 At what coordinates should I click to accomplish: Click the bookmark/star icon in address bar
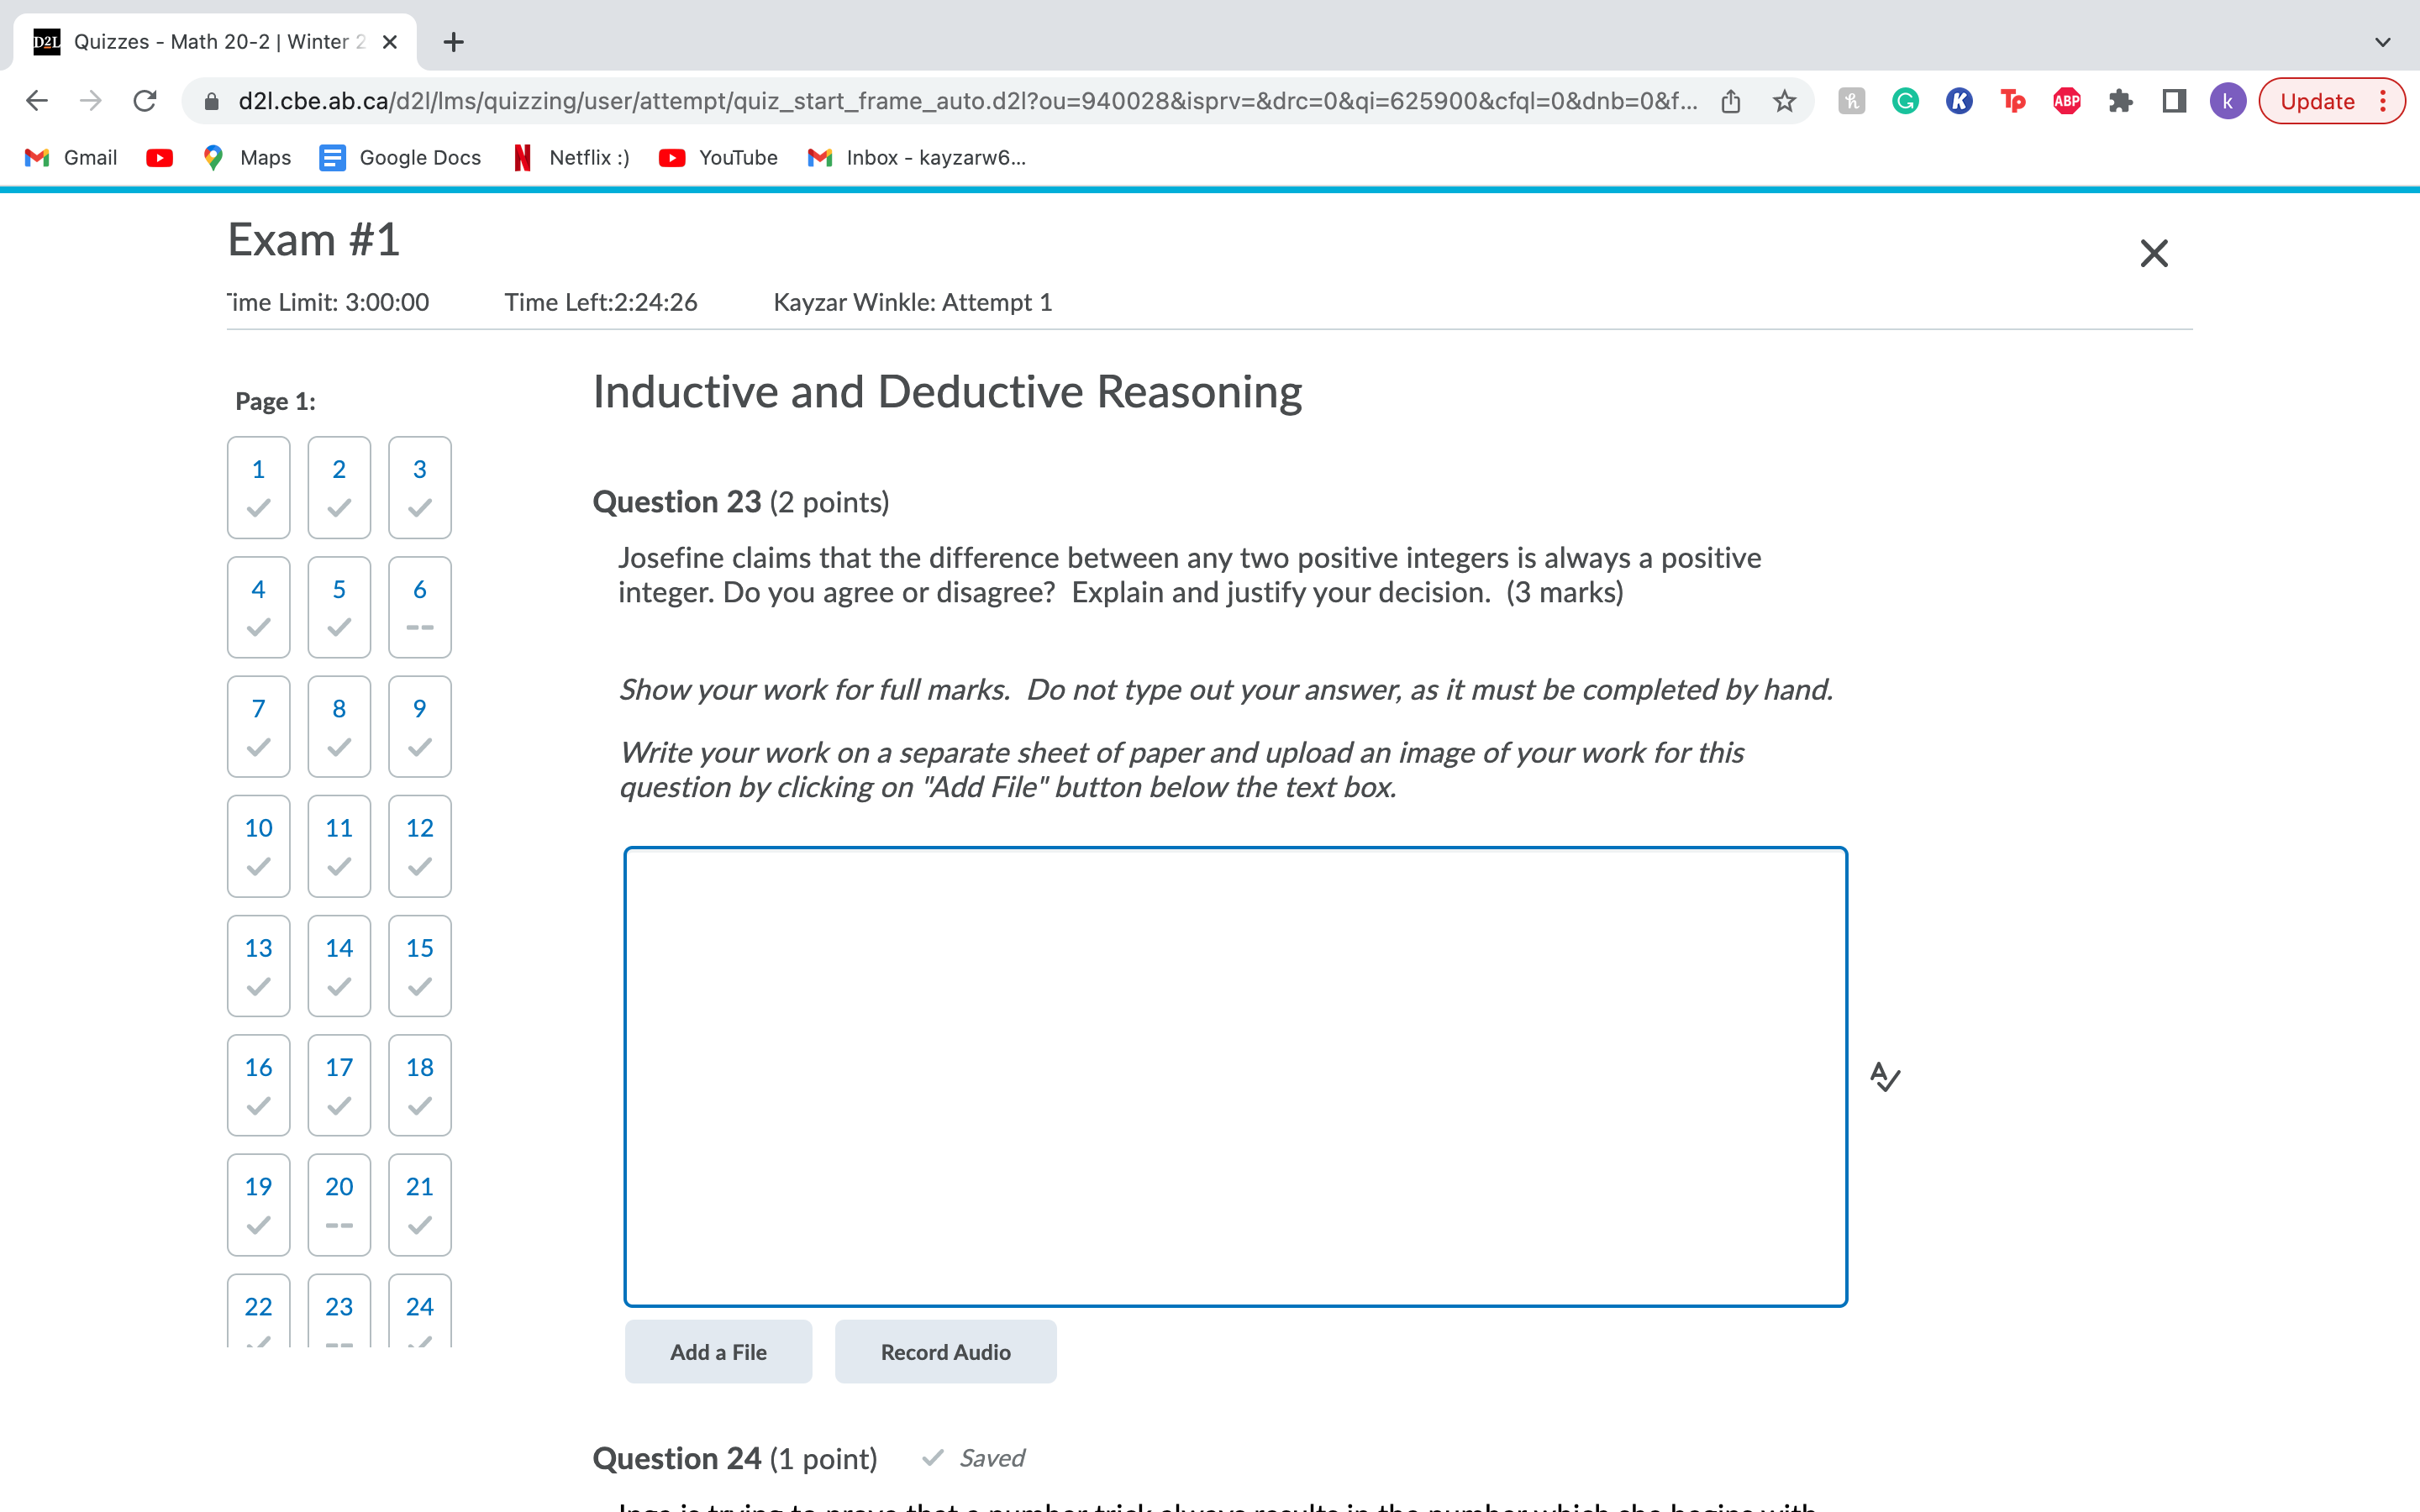click(1784, 101)
